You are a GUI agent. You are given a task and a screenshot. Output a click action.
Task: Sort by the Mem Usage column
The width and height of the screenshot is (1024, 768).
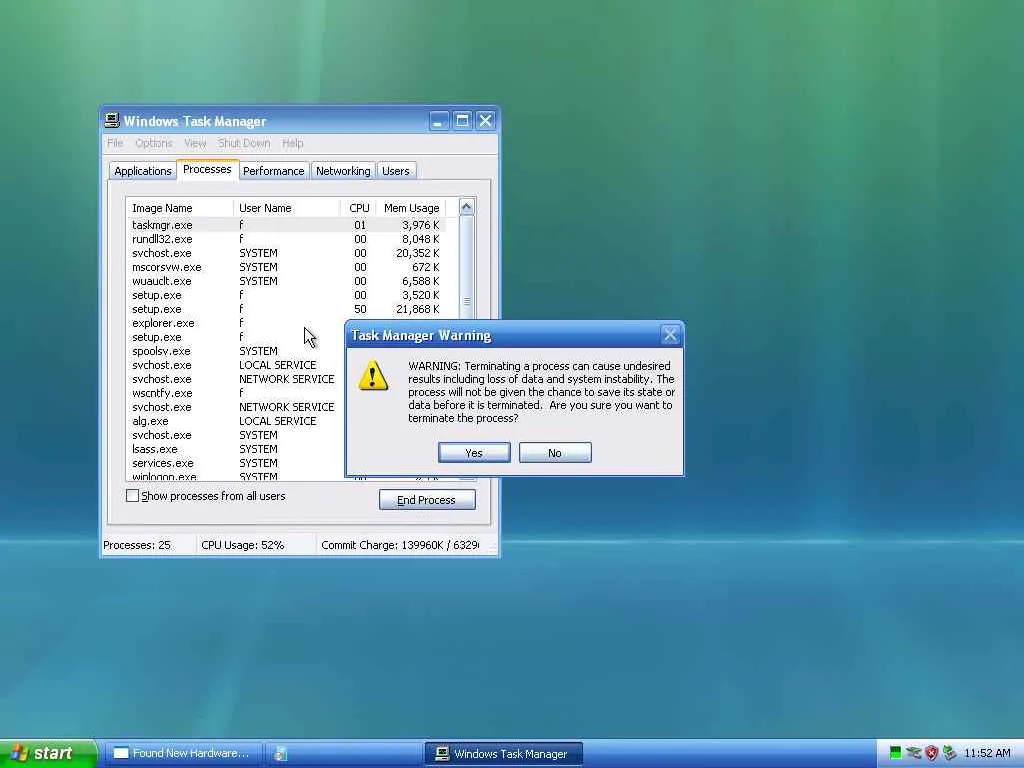click(x=411, y=208)
